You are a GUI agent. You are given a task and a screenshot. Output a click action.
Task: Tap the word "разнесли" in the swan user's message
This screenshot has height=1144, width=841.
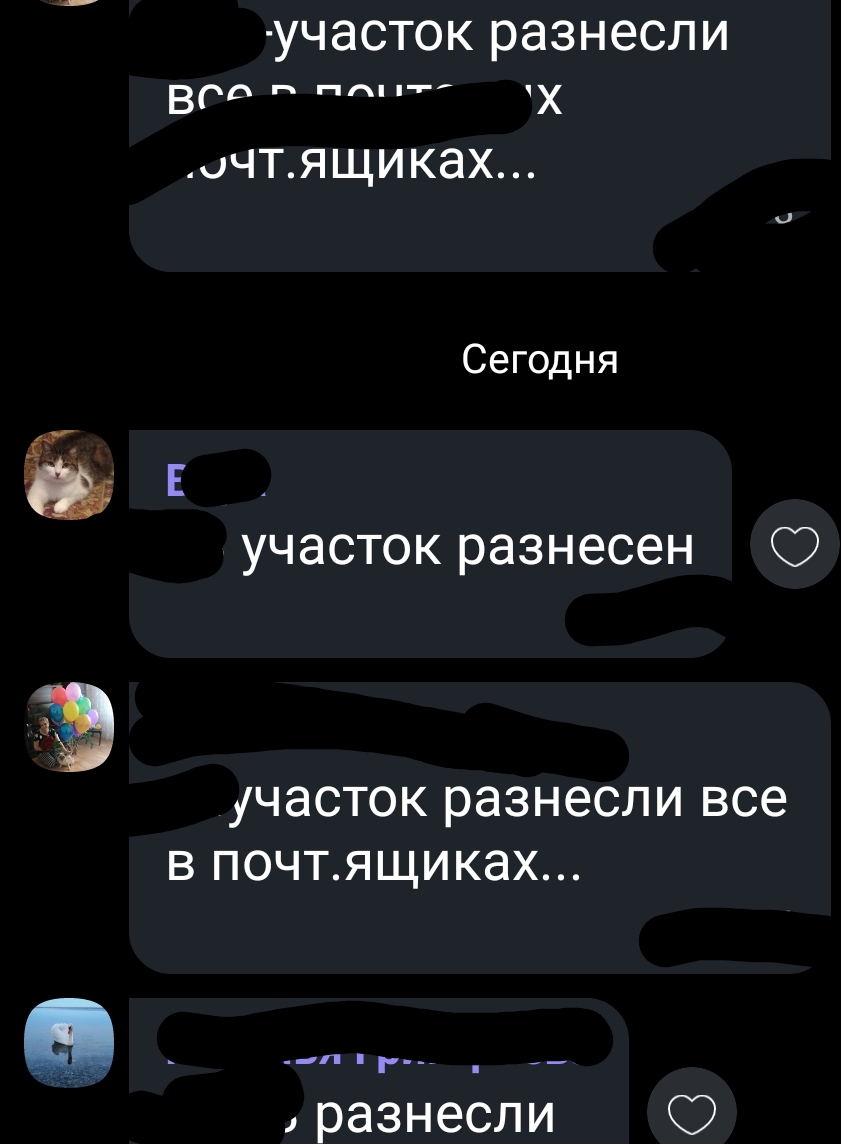(435, 1113)
